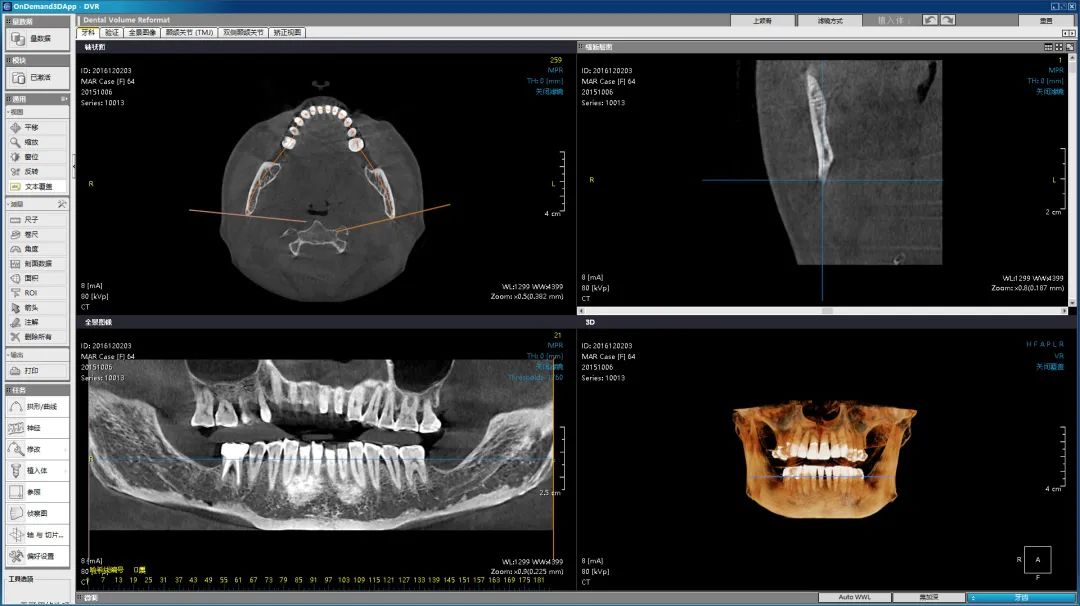Select the Angle (角度) measurement tool
Viewport: 1080px width, 606px height.
(37, 249)
